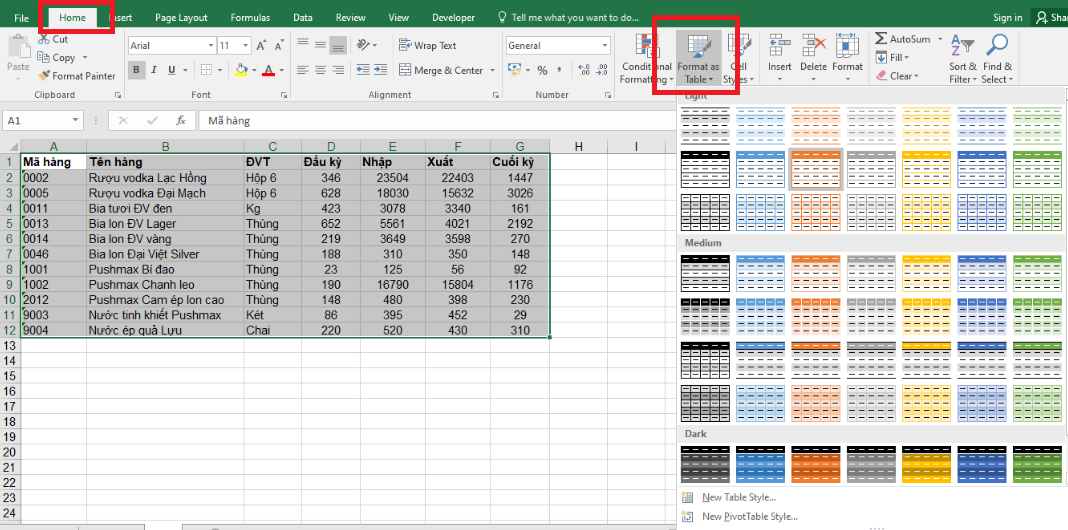Expand the General number format dropdown
1068x530 pixels.
(x=604, y=46)
